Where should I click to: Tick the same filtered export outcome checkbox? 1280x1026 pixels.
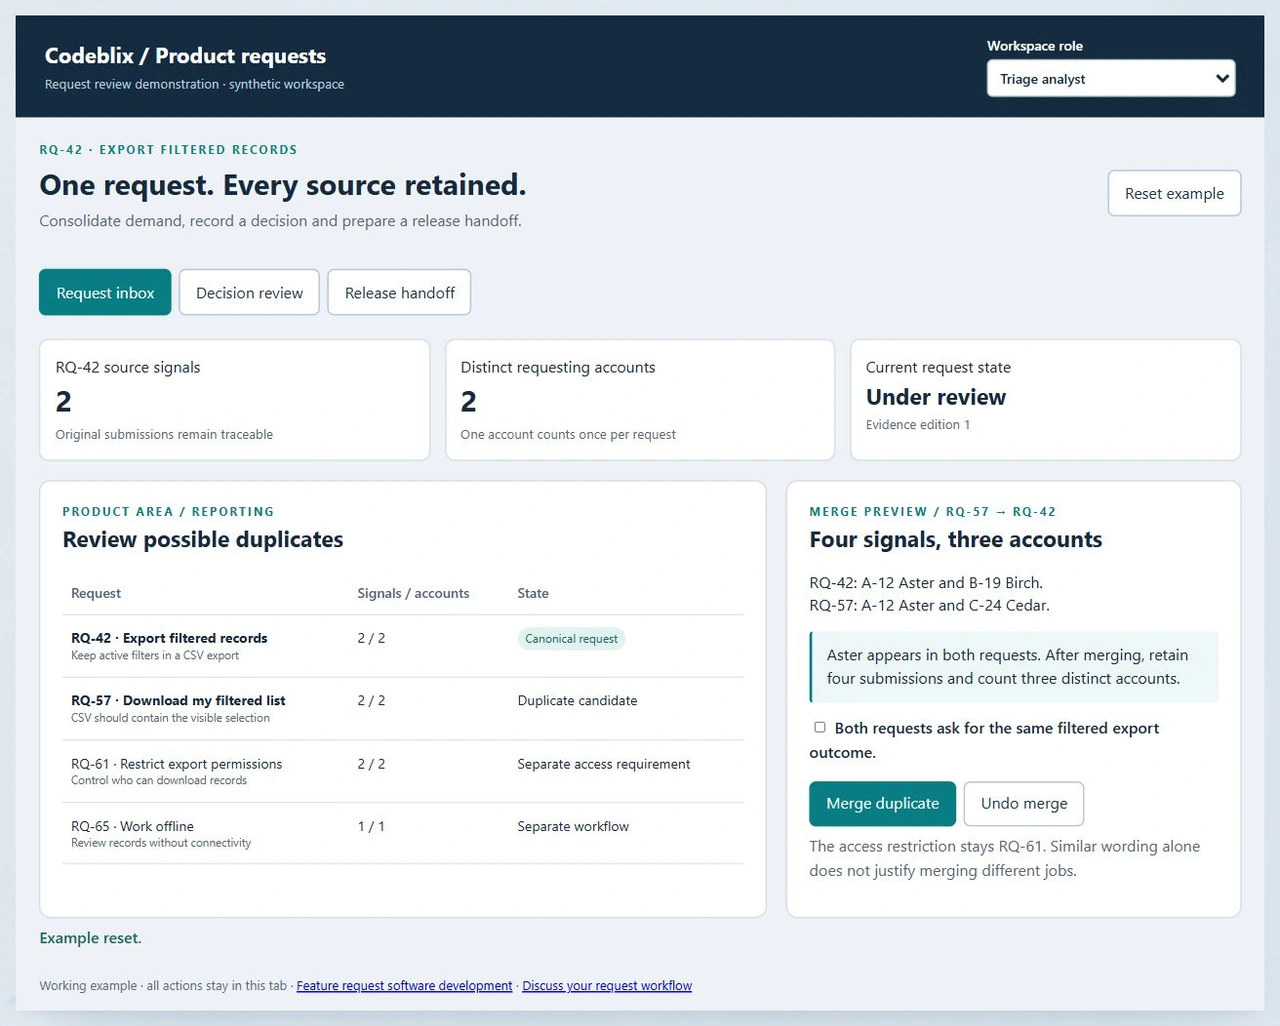[x=820, y=727]
